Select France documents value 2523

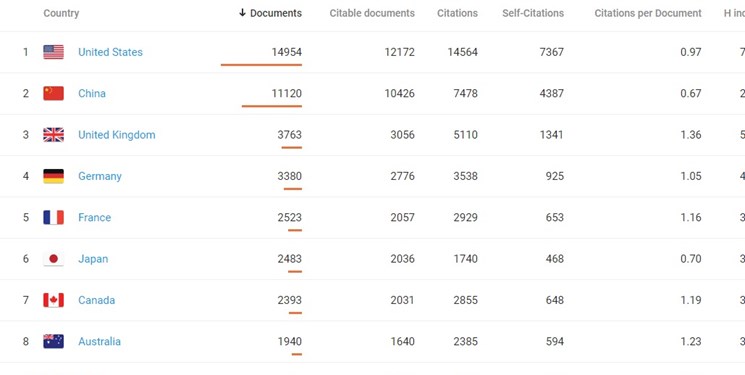[x=290, y=217]
